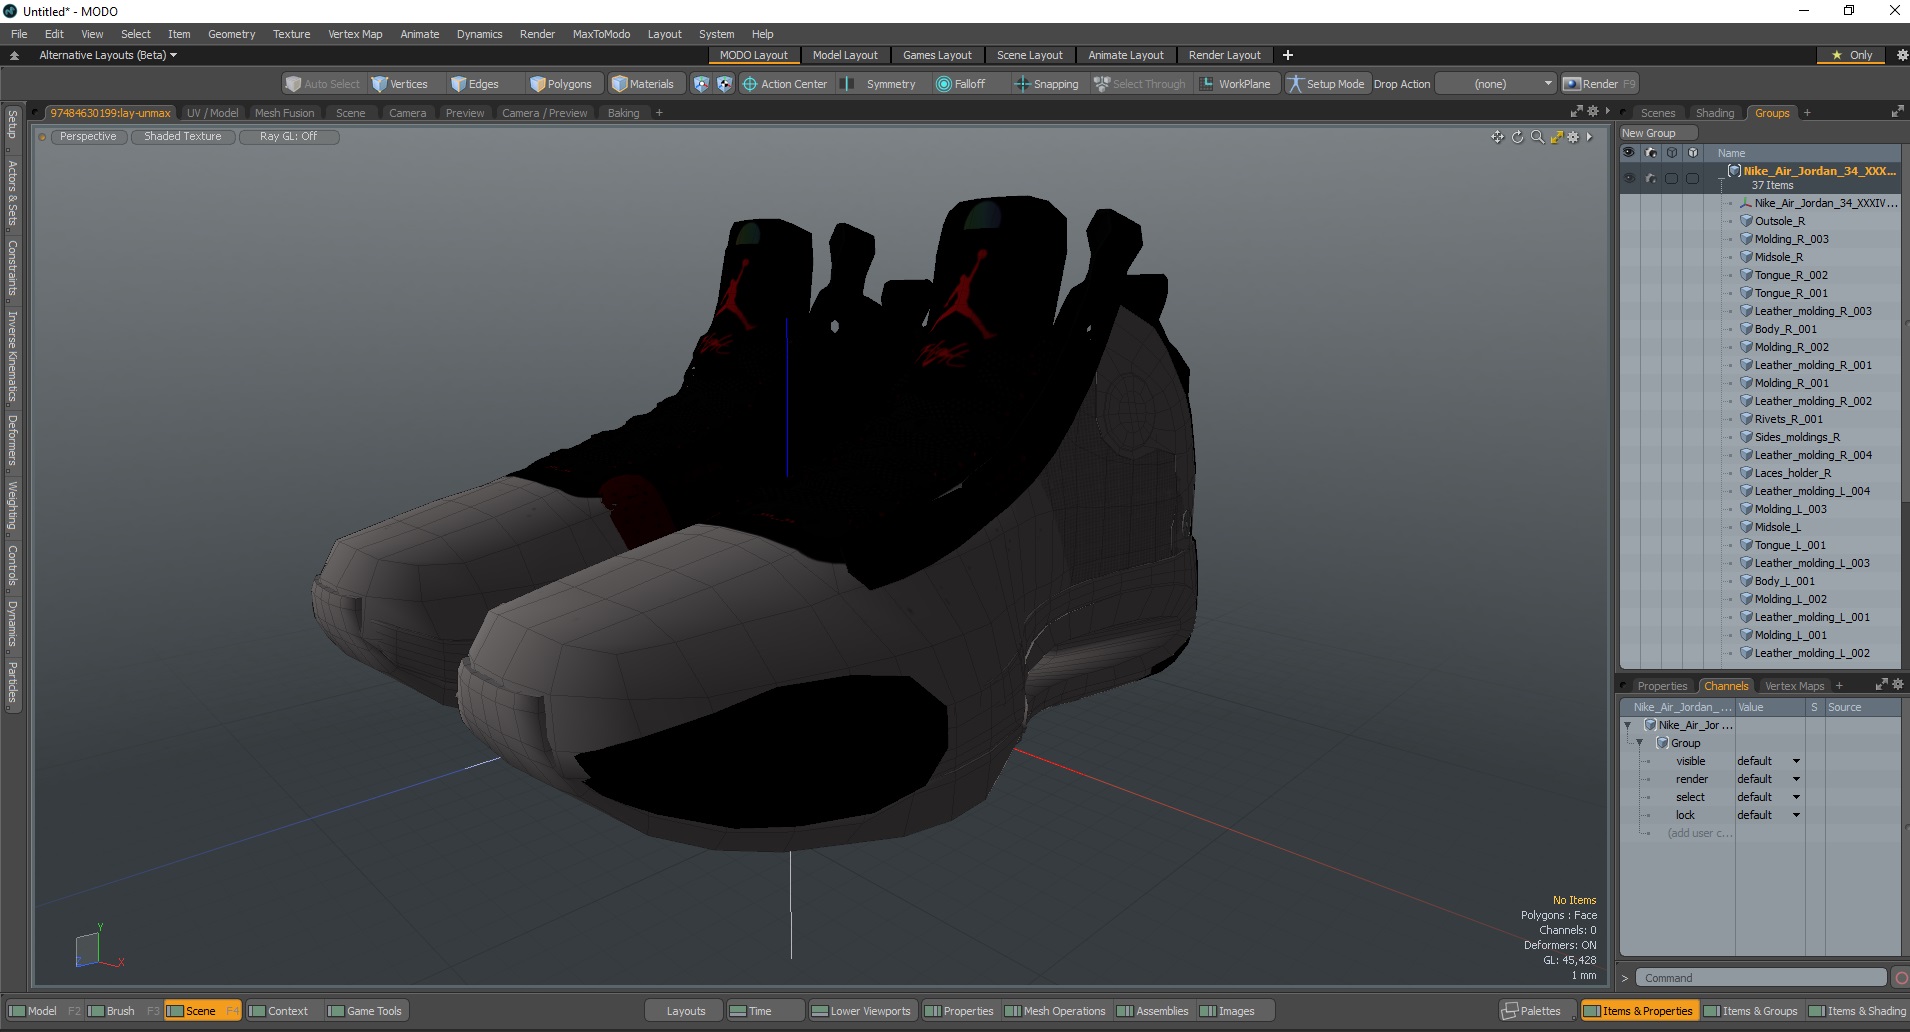Image resolution: width=1910 pixels, height=1032 pixels.
Task: Toggle visibility eye of Nike_Air_Jordan group
Action: (1629, 178)
